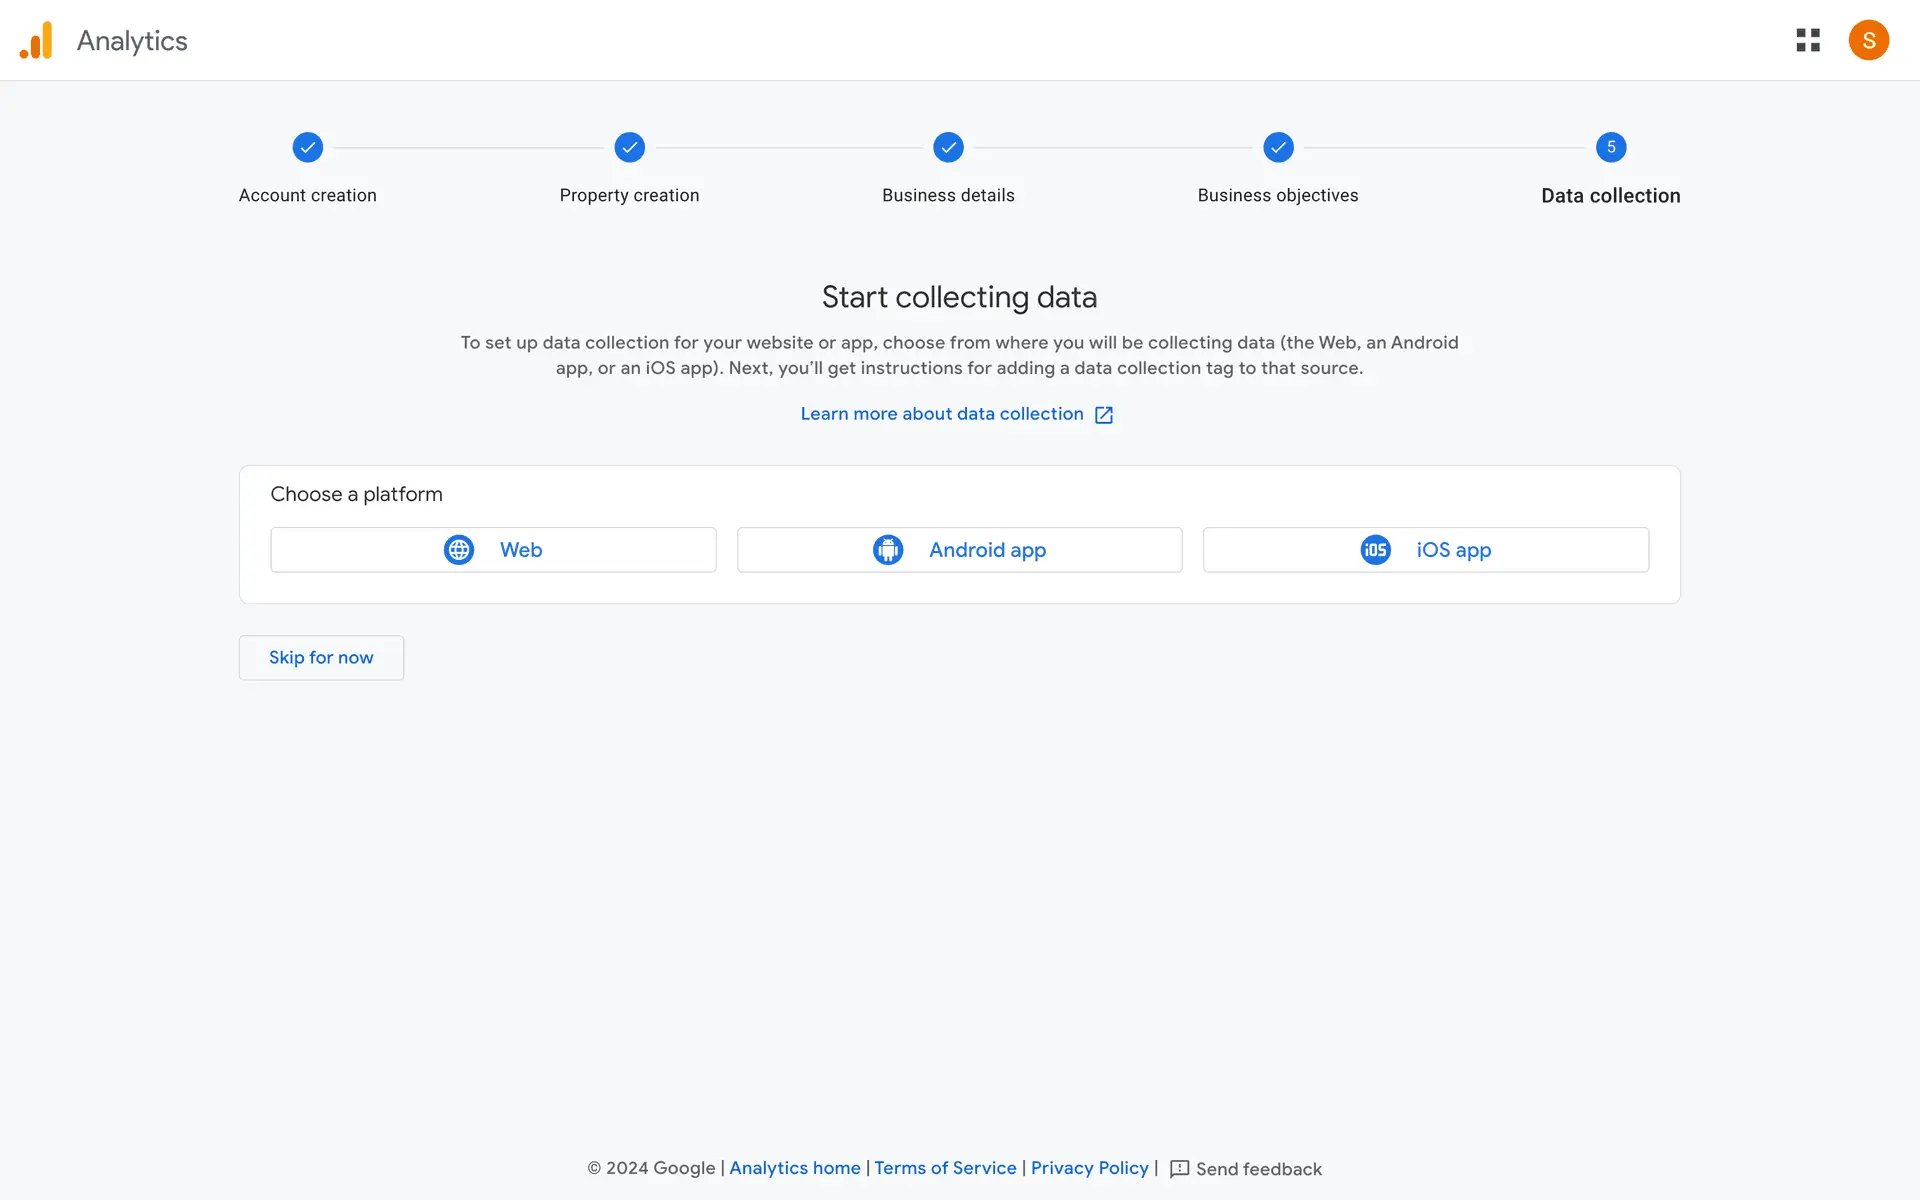
Task: Open the account avatar labeled S
Action: [x=1868, y=40]
